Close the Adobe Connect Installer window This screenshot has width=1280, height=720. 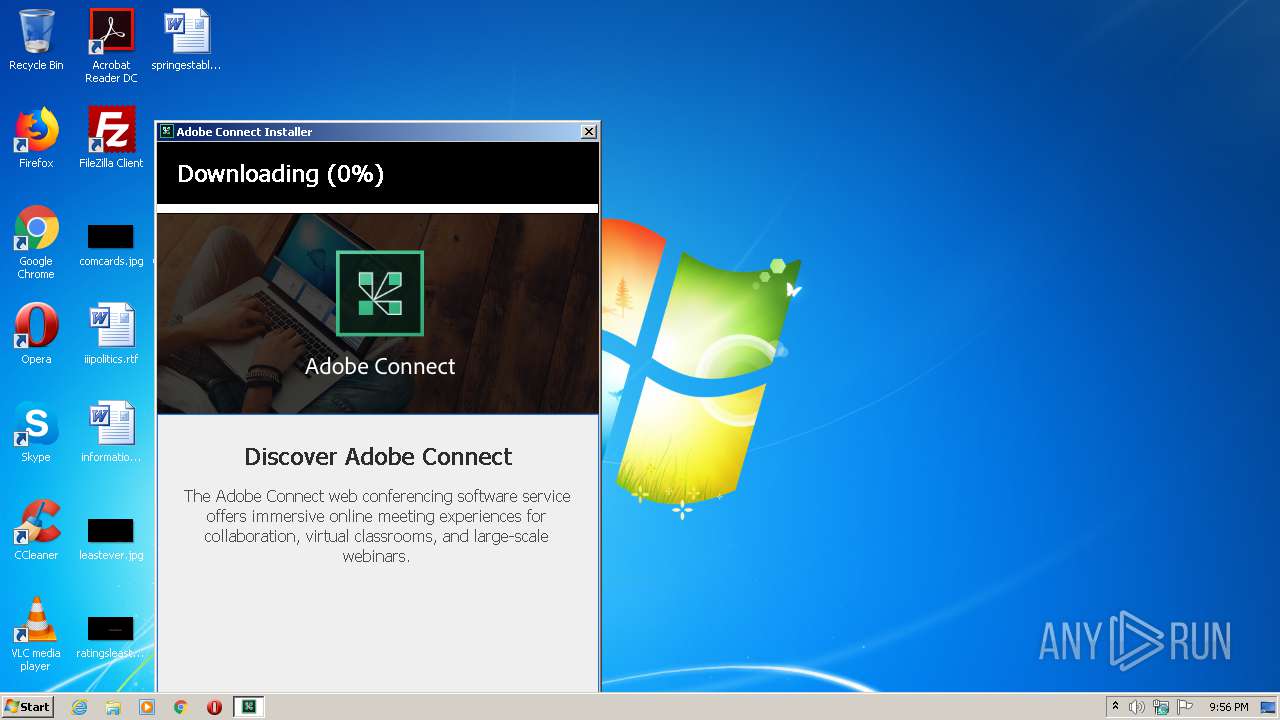(x=589, y=131)
